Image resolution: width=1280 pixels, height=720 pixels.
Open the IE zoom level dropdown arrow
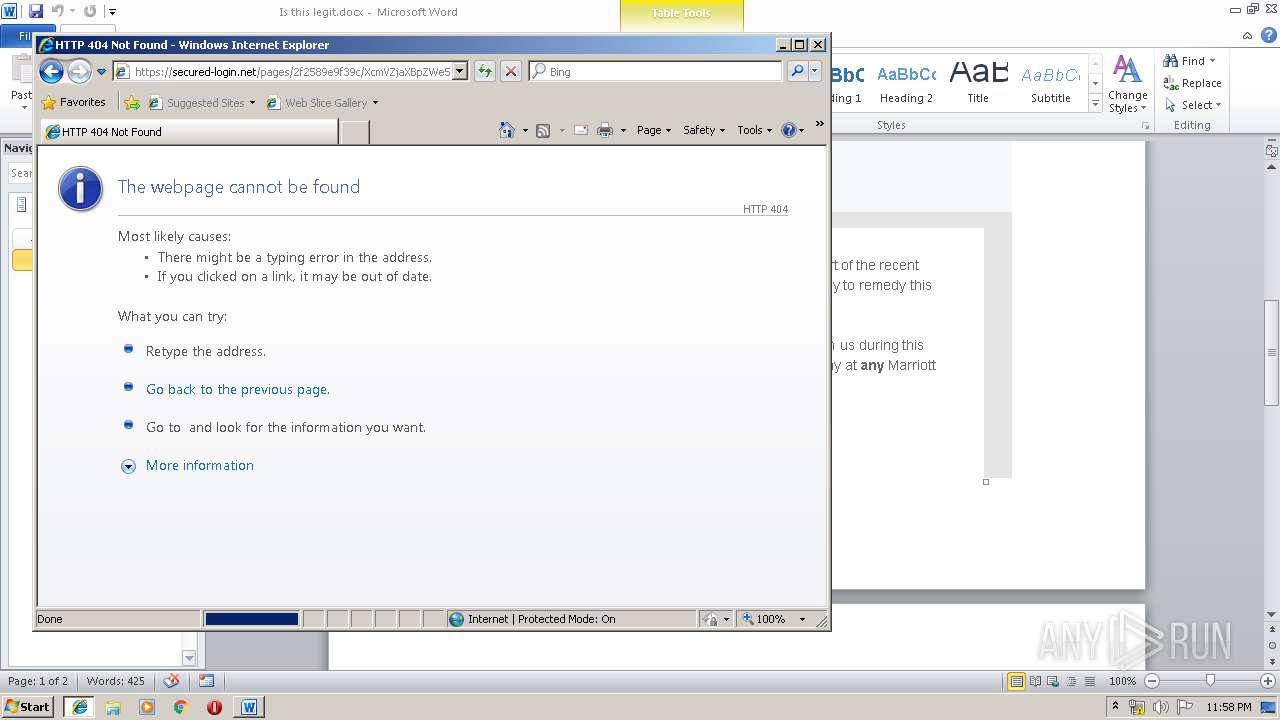click(801, 619)
